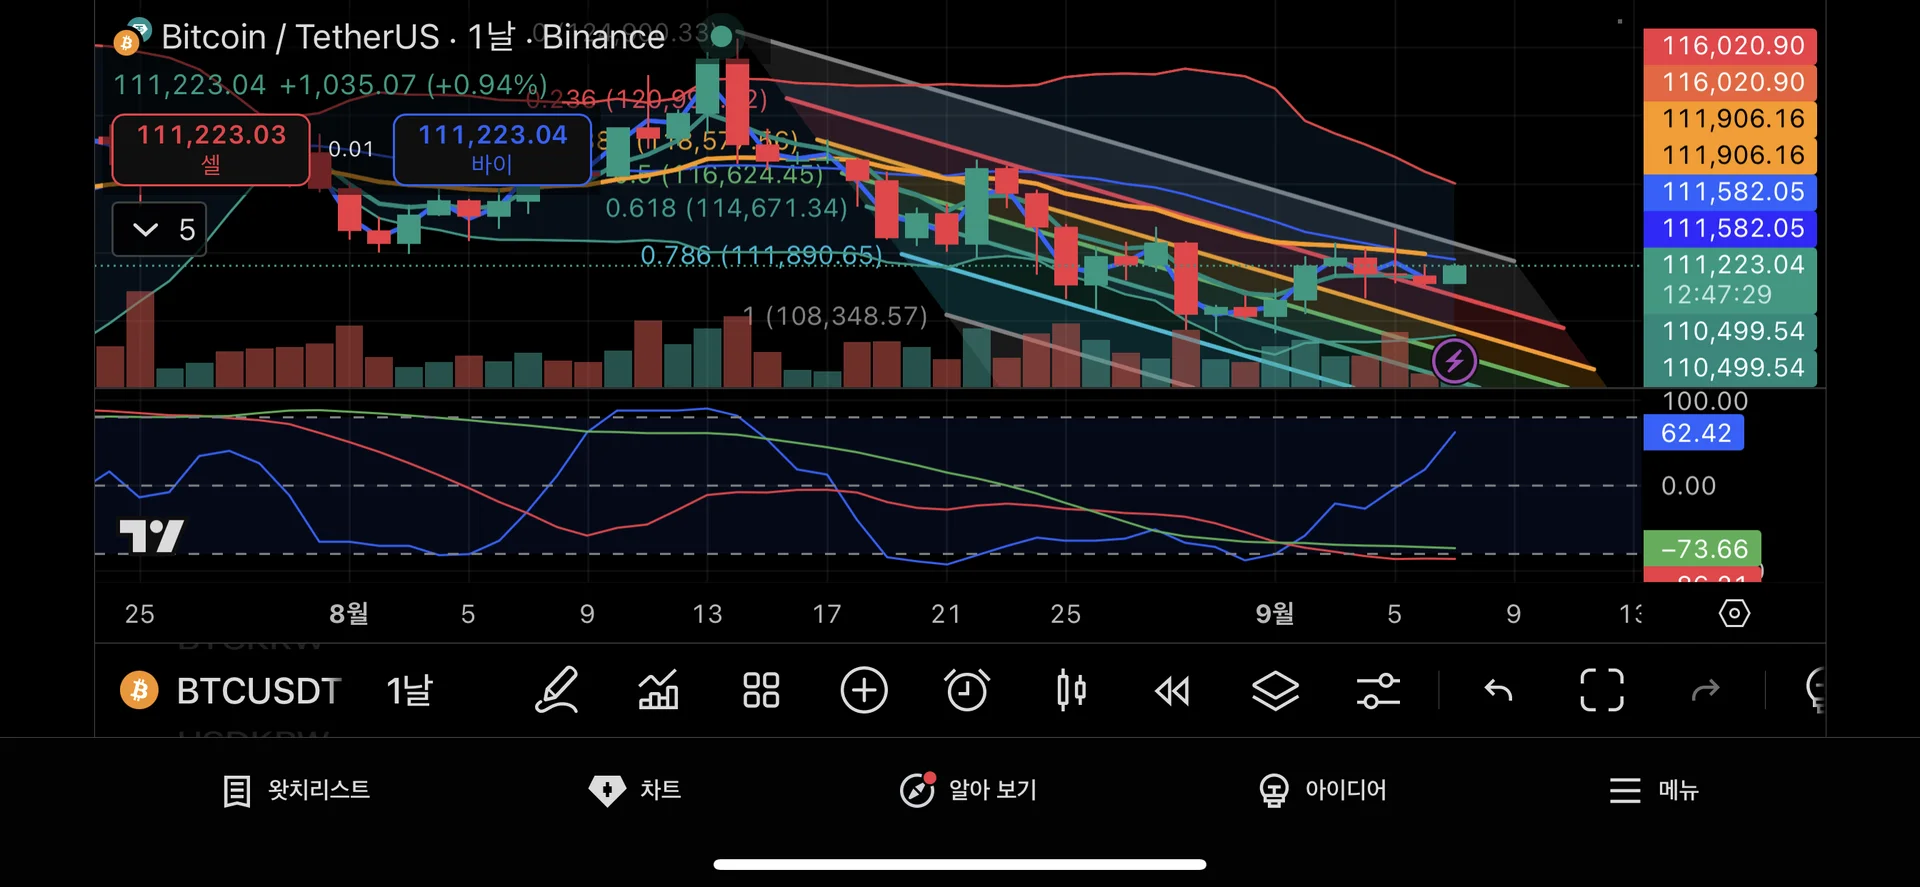The height and width of the screenshot is (887, 1920).
Task: Start bar replay with rewind icon
Action: click(x=1172, y=691)
